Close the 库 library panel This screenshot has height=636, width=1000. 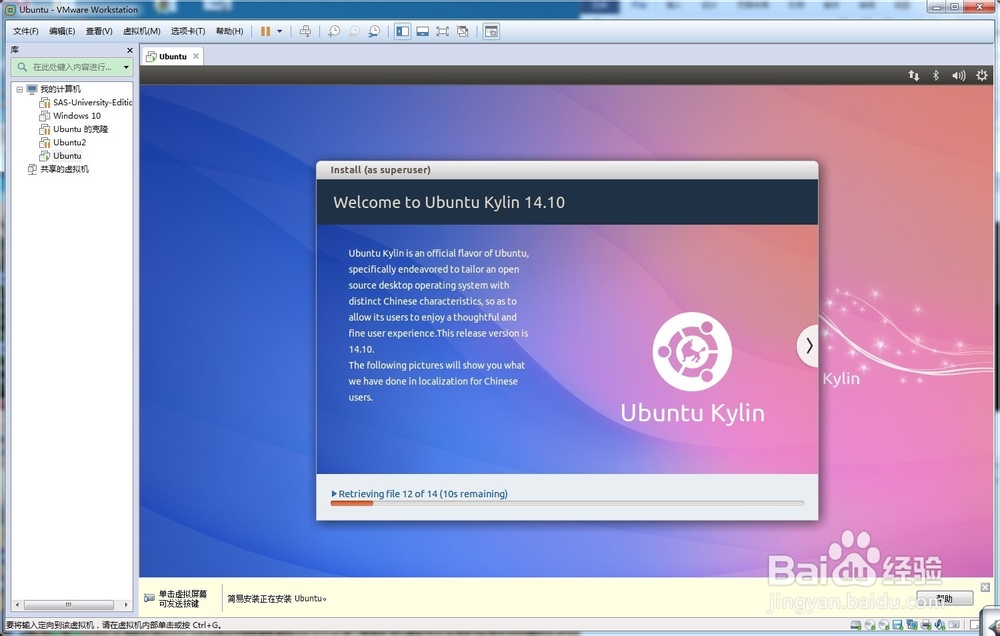coord(129,50)
